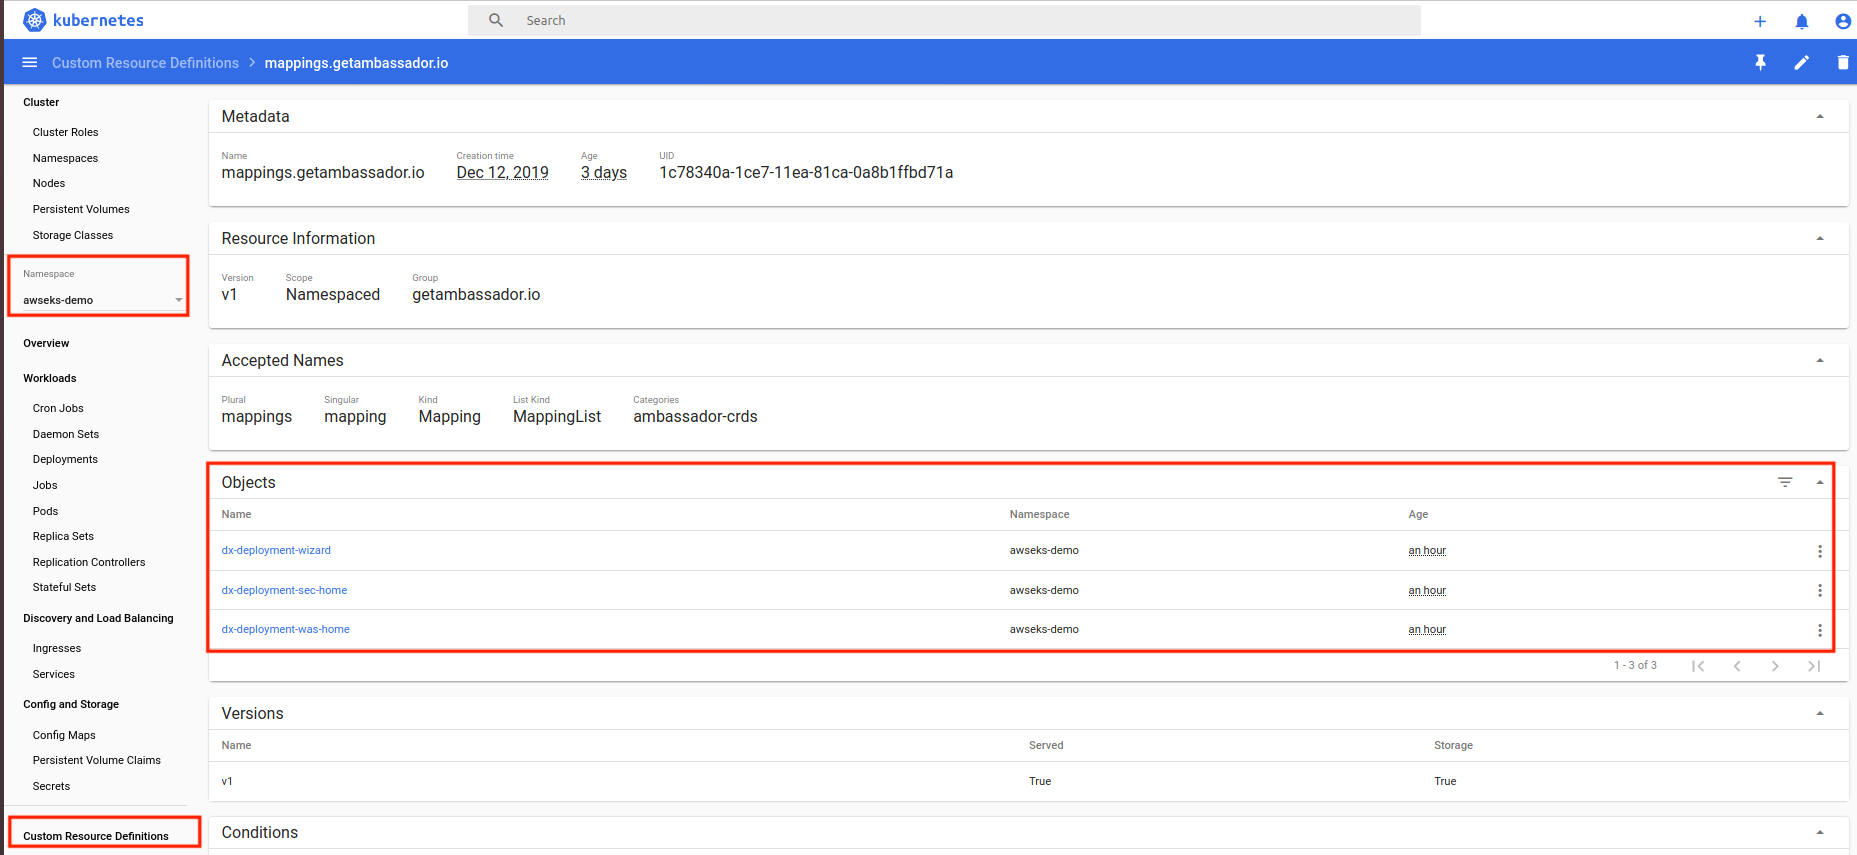Click the plus create resource icon
Image resolution: width=1857 pixels, height=855 pixels.
coord(1760,21)
